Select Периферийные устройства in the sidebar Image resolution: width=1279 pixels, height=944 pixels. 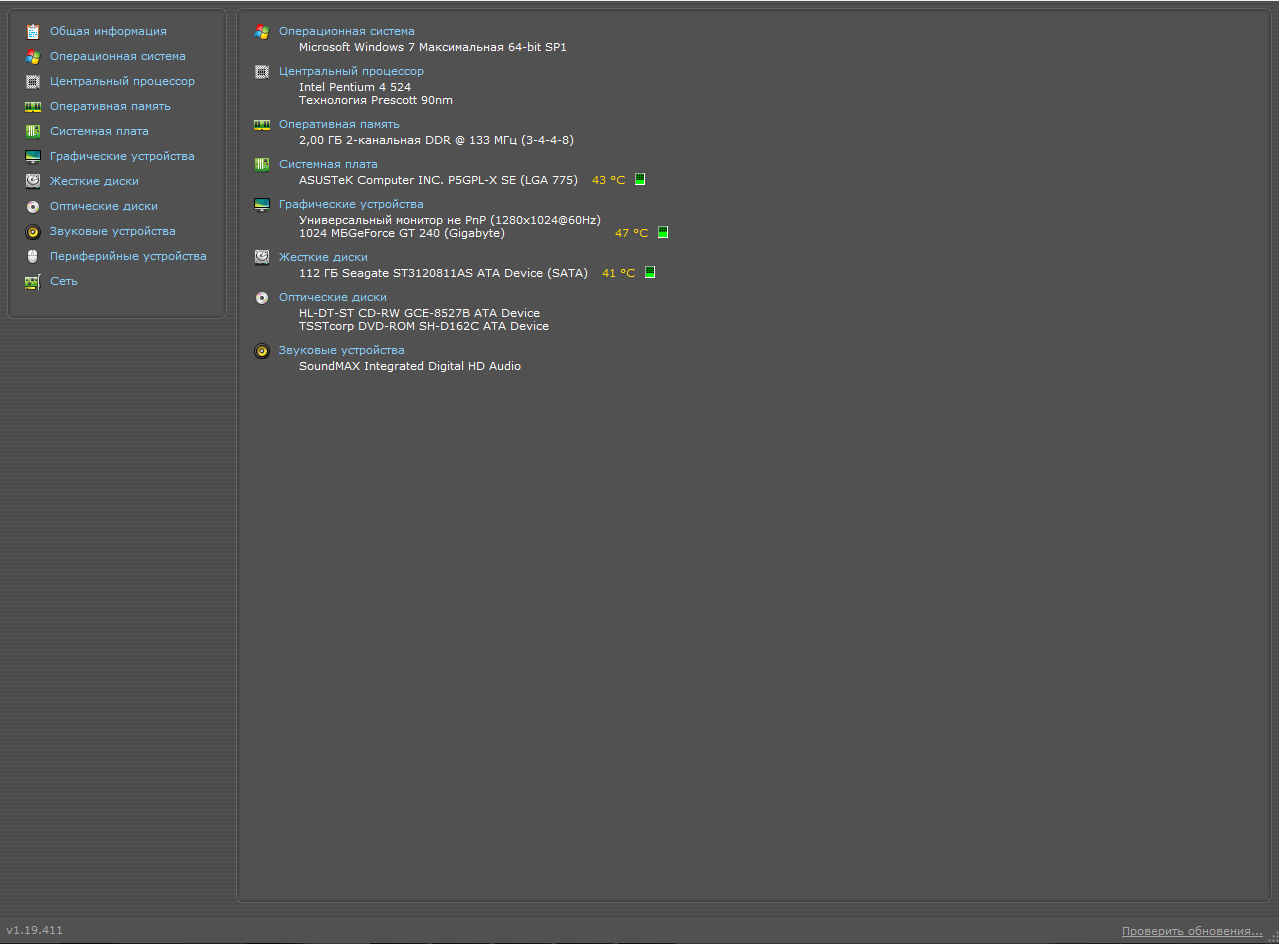tap(128, 256)
